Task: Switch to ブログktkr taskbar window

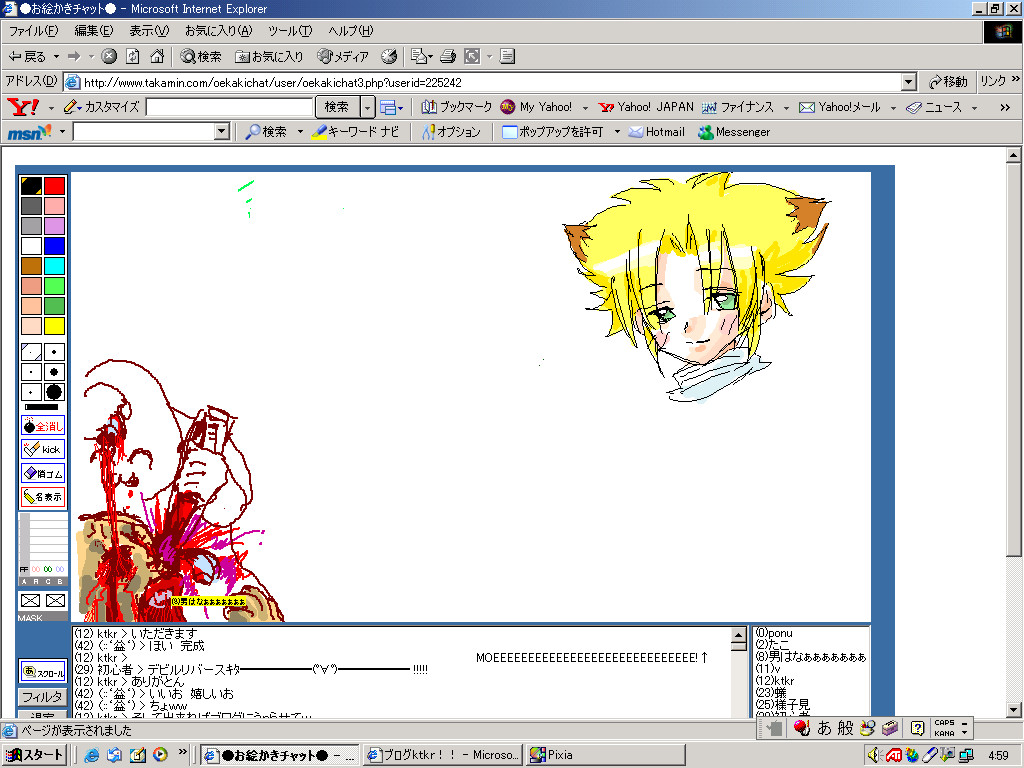Action: click(443, 755)
